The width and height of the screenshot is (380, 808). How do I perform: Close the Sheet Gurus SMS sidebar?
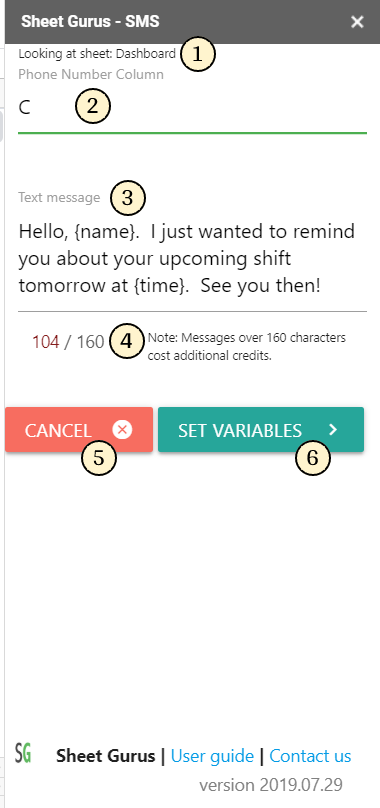click(x=357, y=22)
